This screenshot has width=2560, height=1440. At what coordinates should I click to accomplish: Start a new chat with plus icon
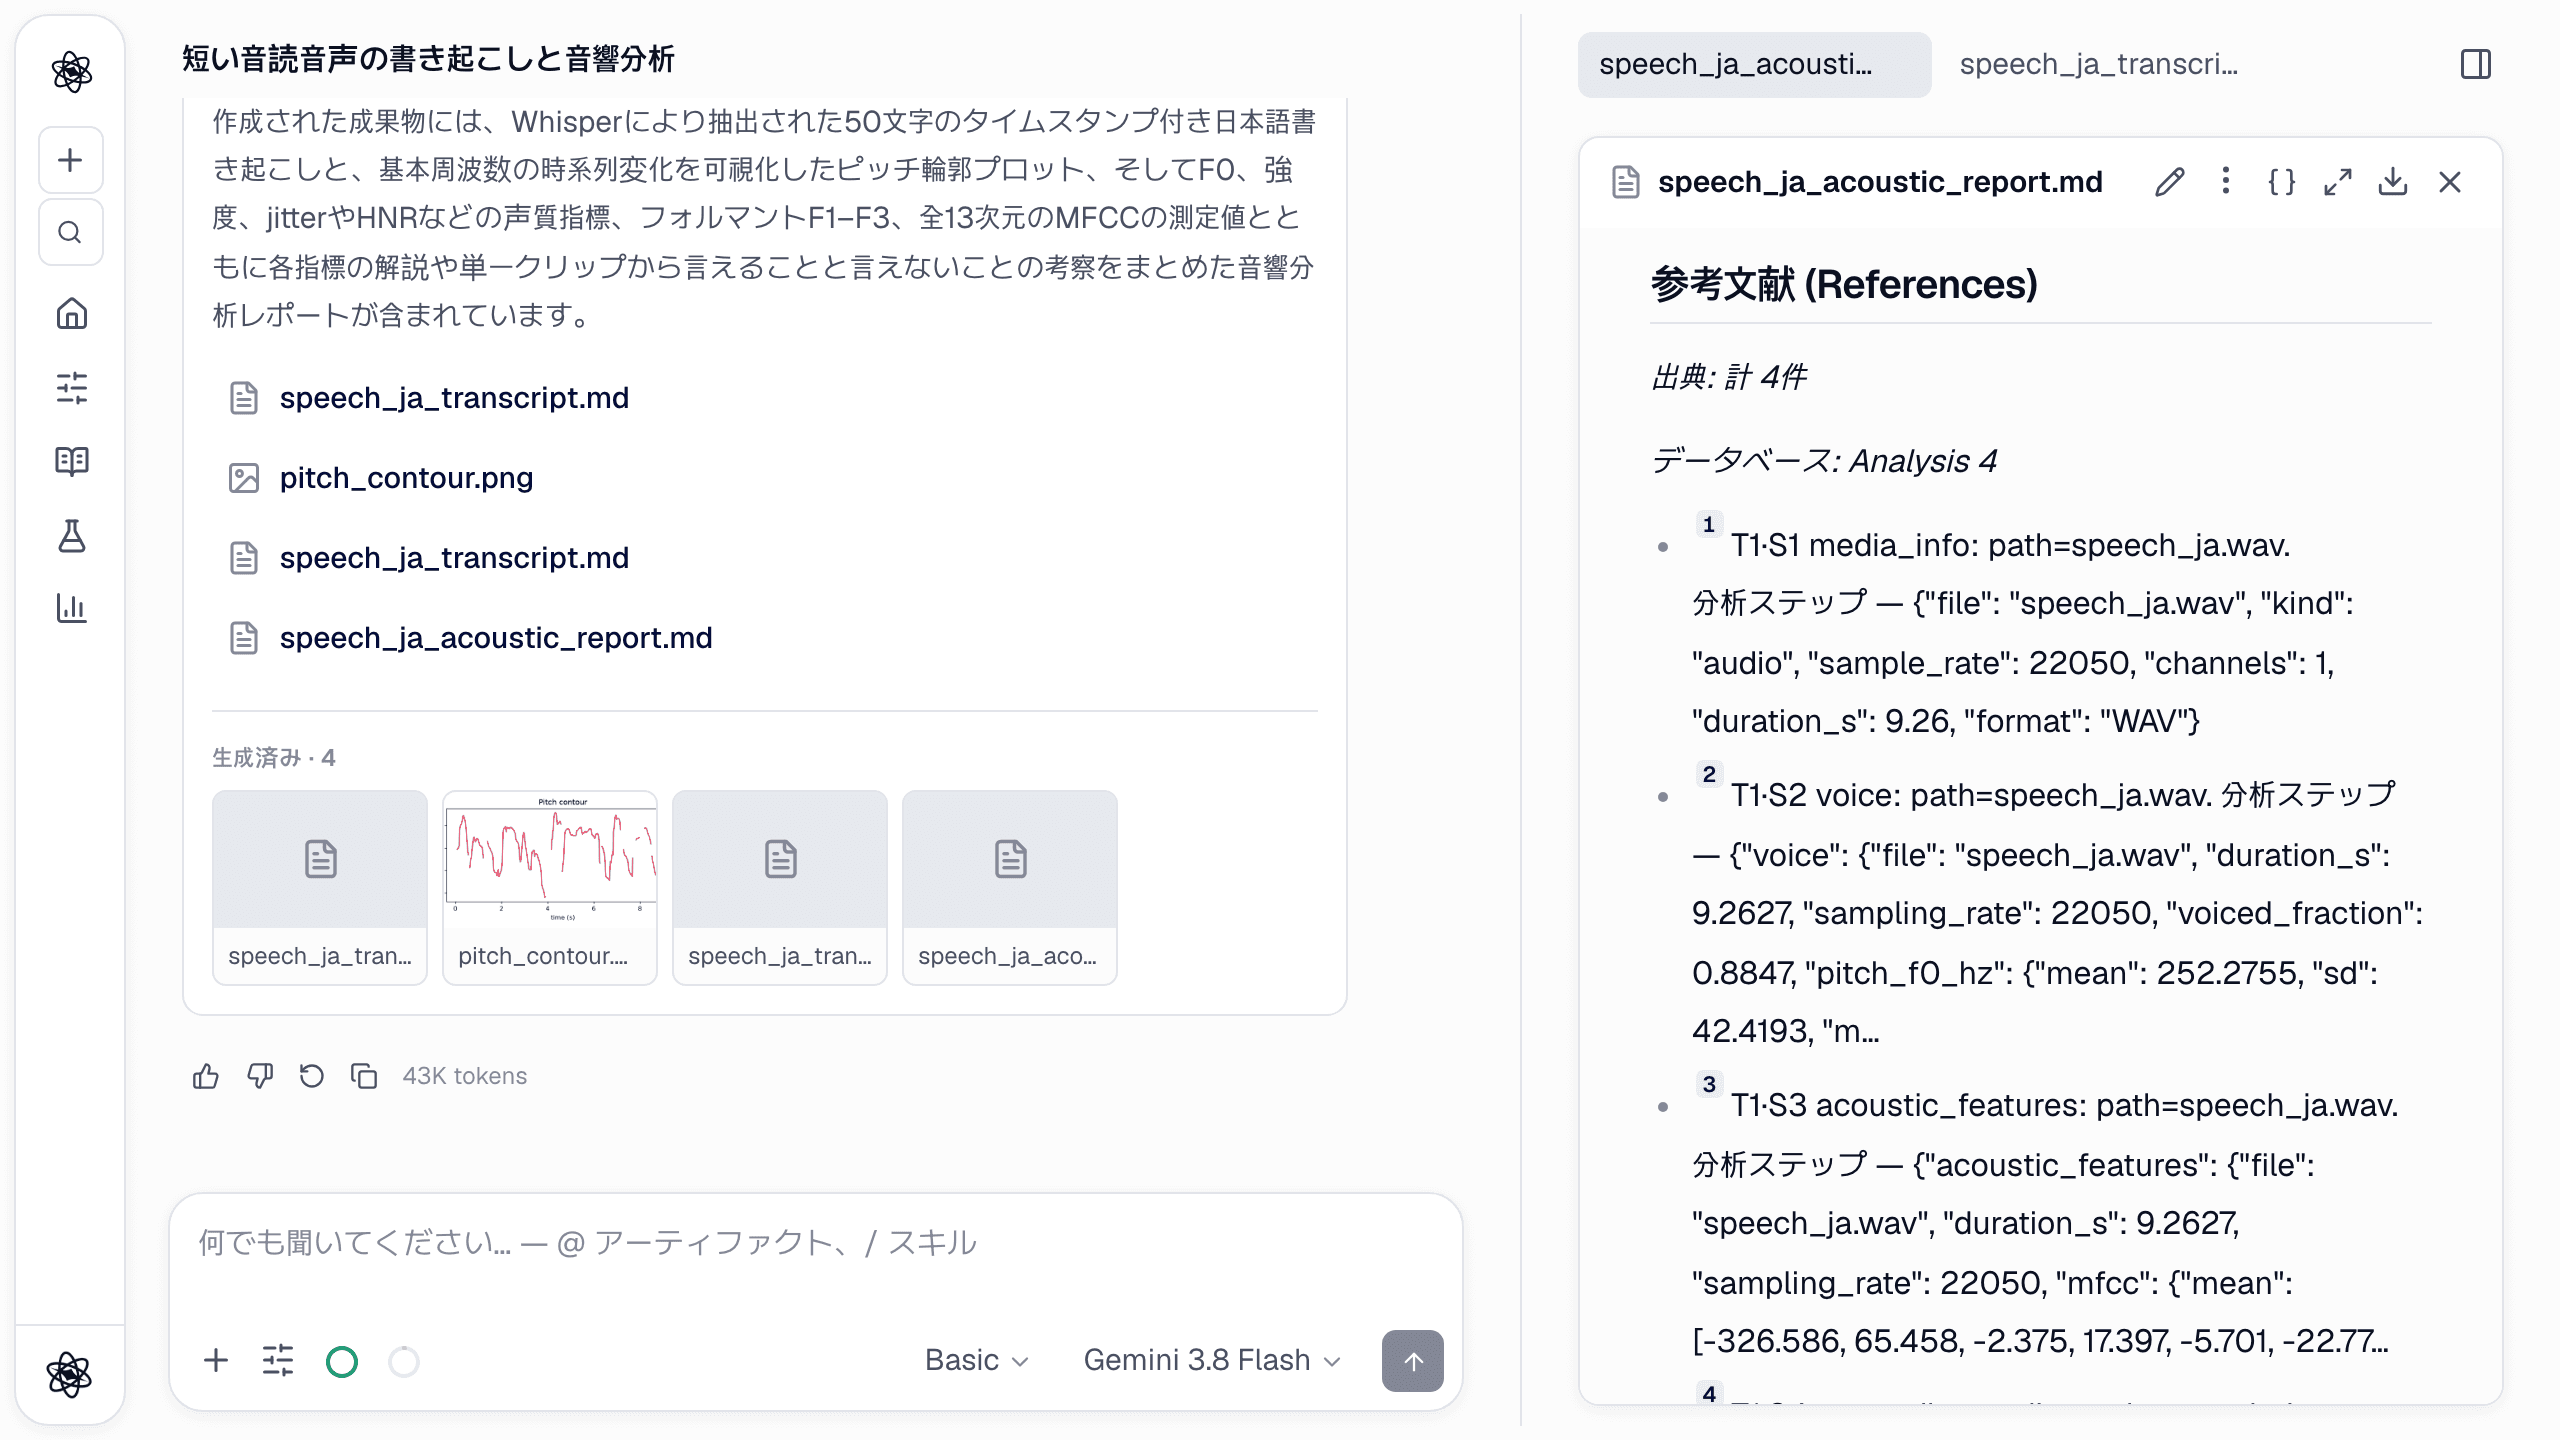coord(71,160)
